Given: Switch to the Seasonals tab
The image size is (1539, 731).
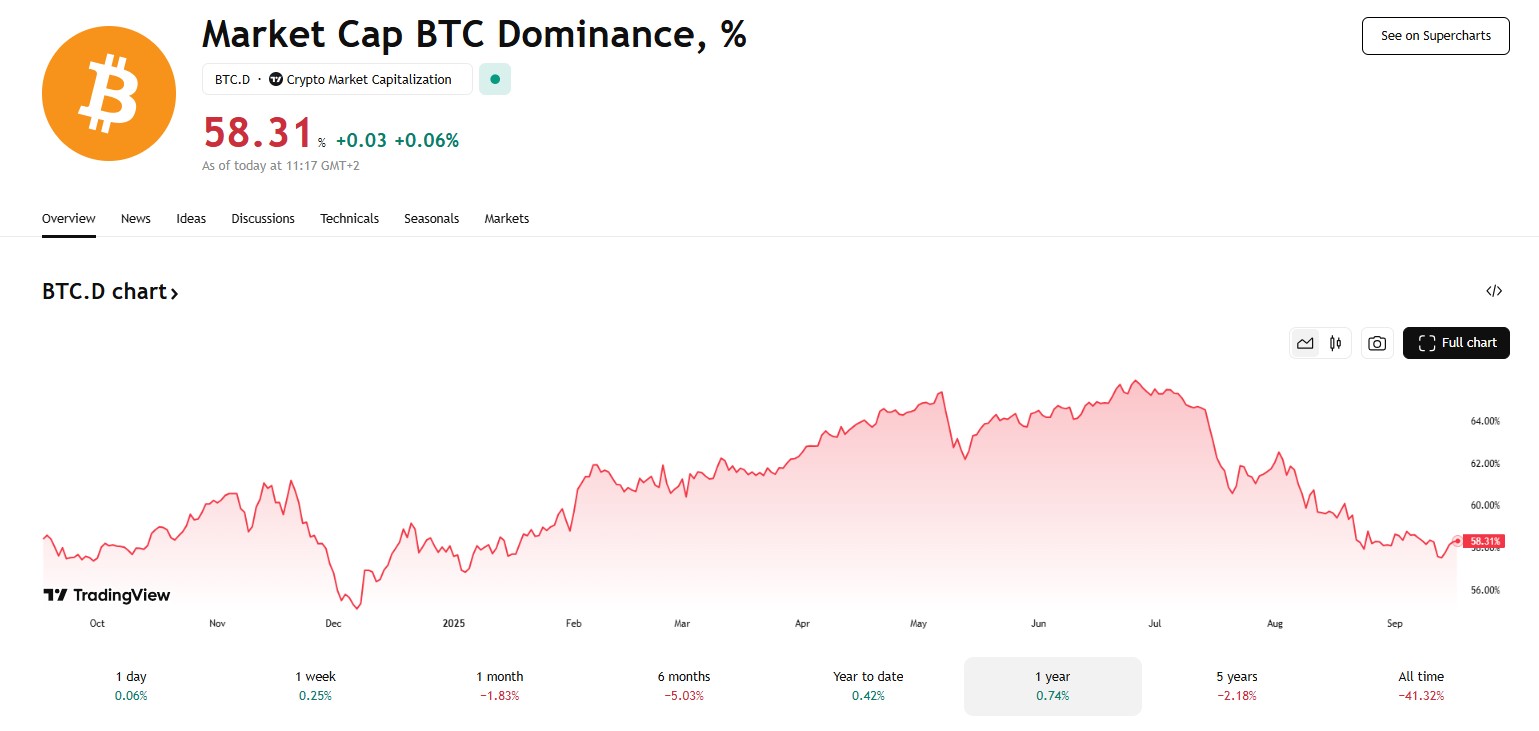Looking at the screenshot, I should (432, 218).
